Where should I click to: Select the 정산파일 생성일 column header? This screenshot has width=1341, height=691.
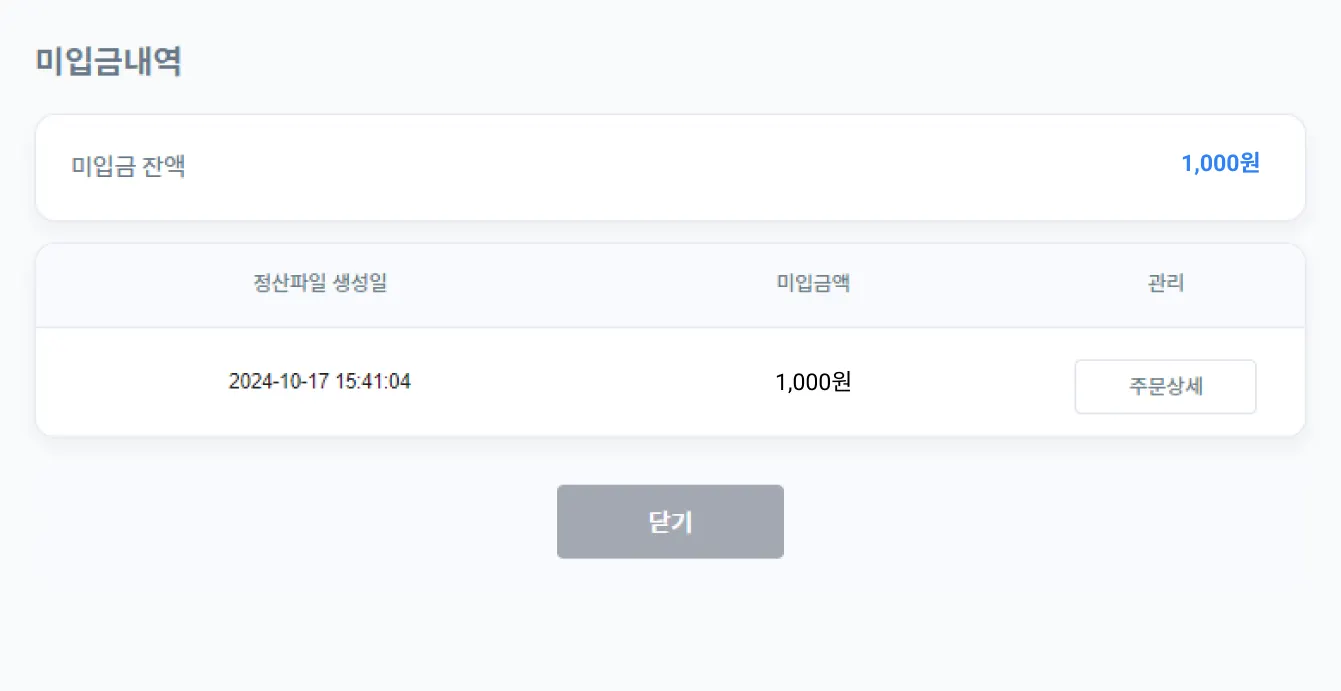point(320,284)
